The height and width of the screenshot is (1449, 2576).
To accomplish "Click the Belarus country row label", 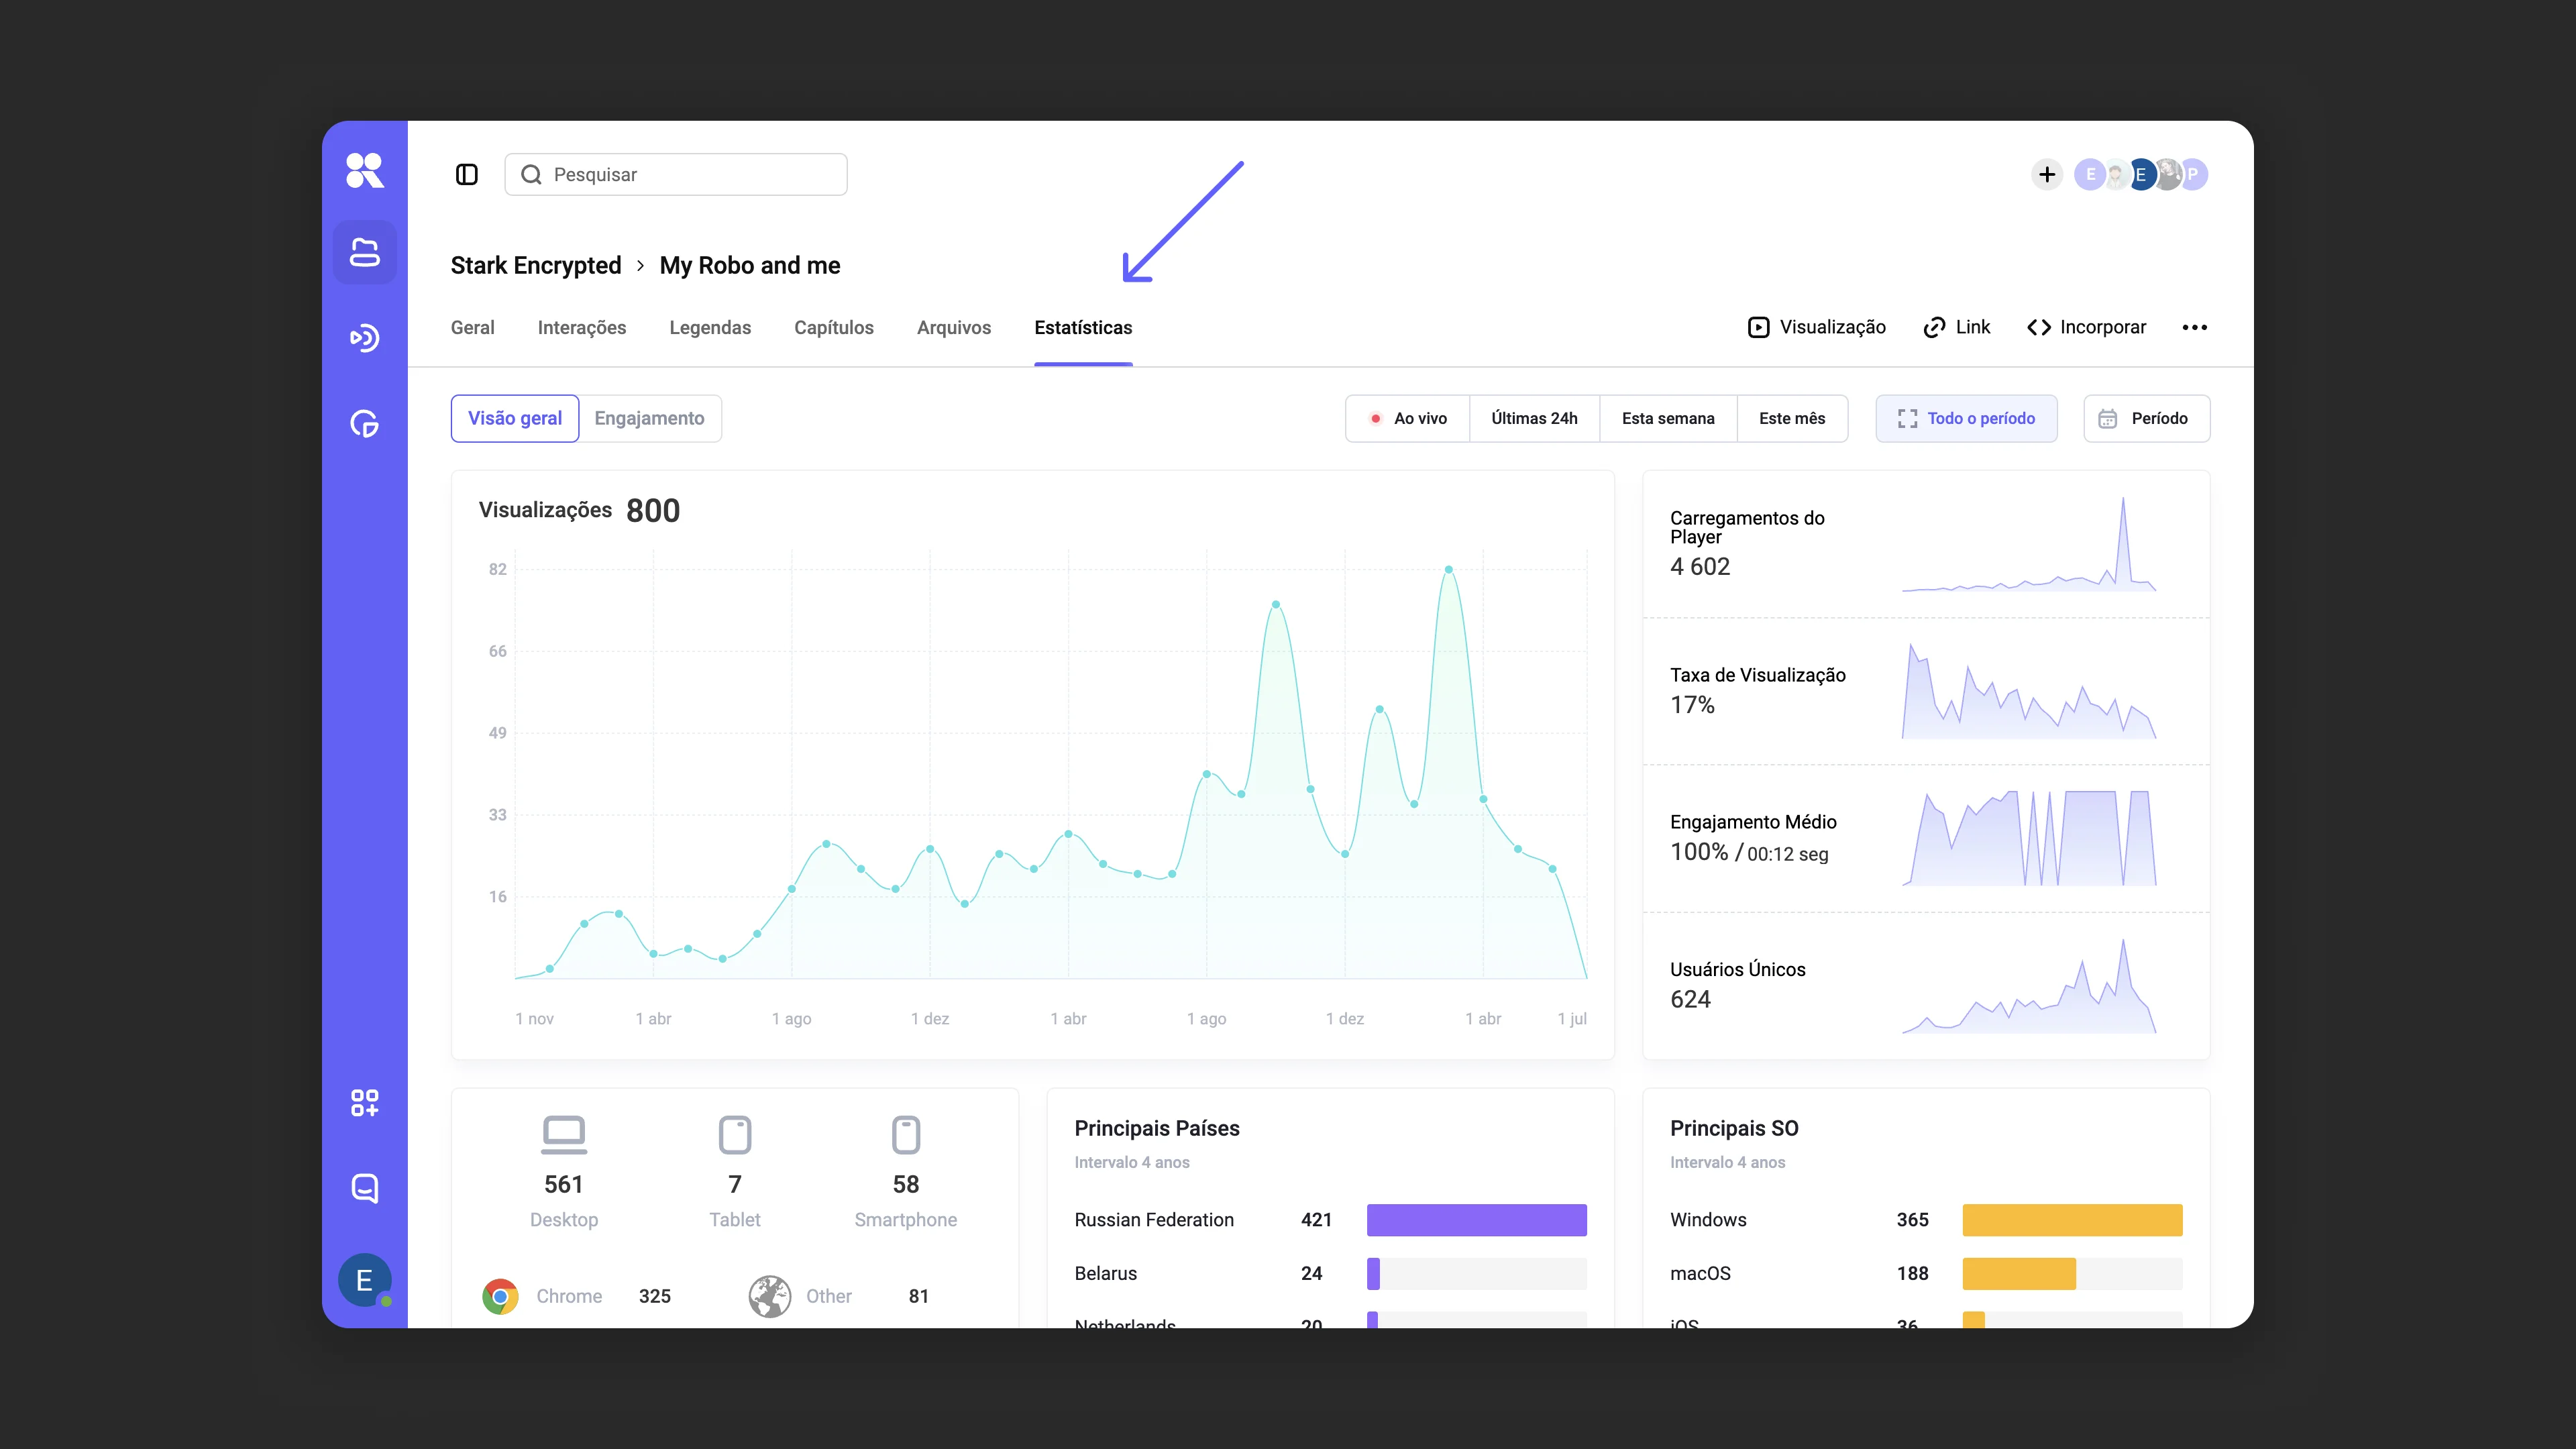I will [x=1105, y=1274].
